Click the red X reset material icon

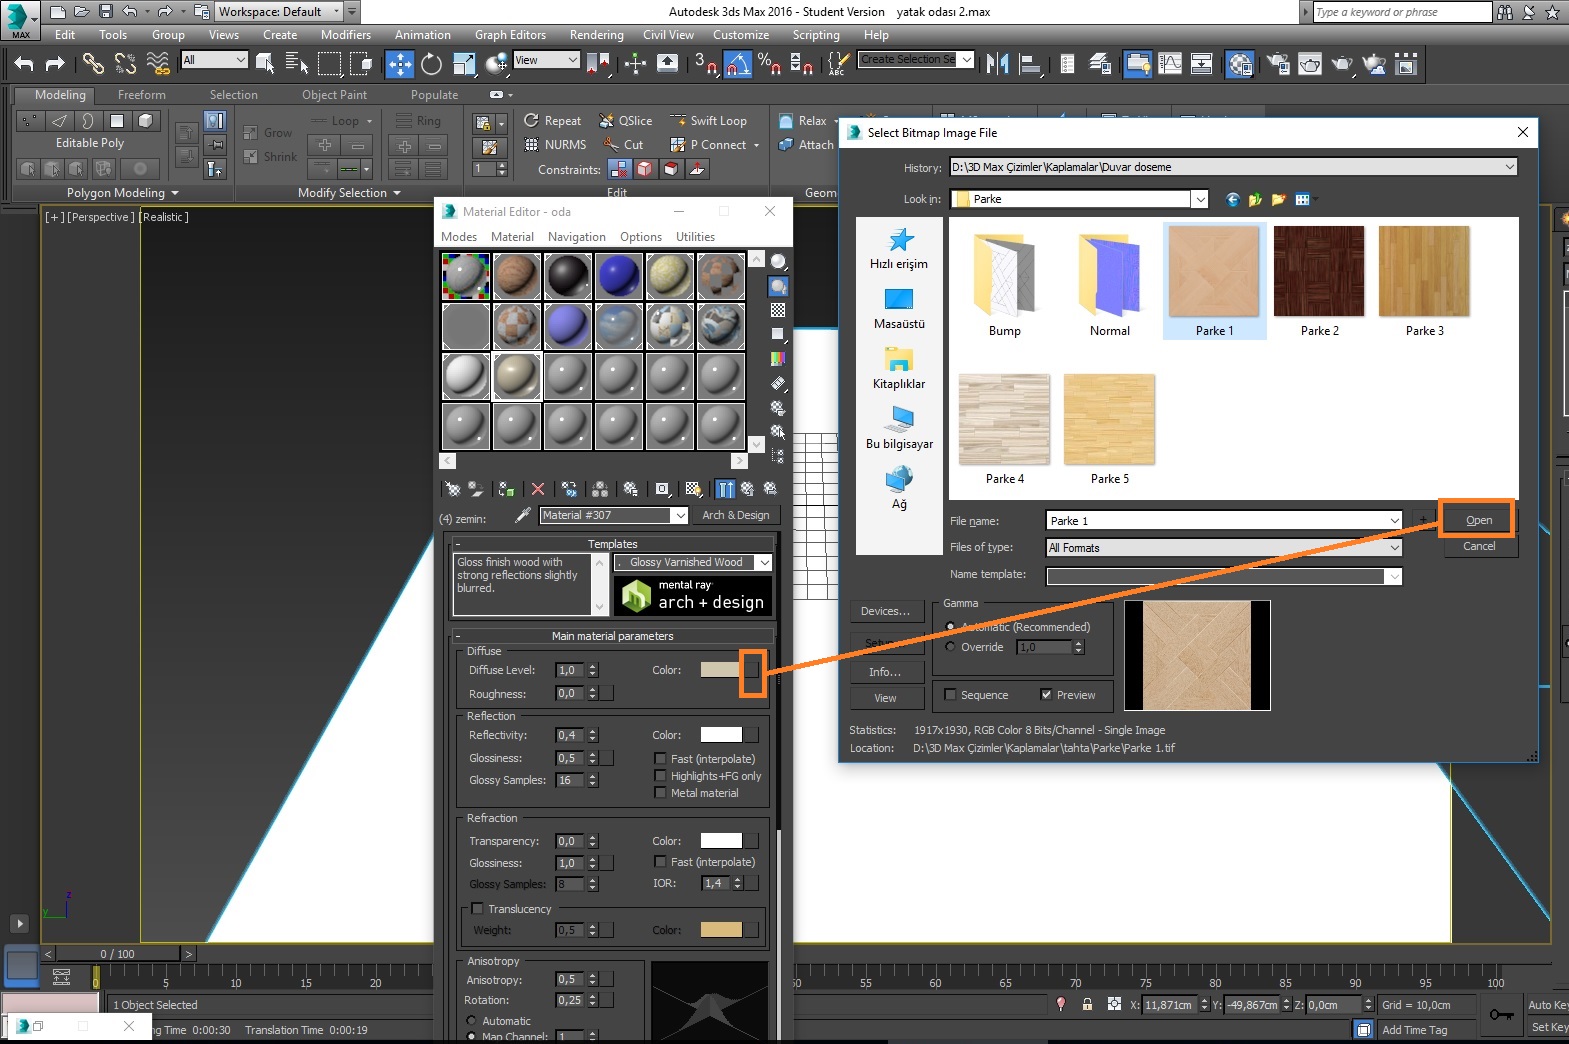538,489
